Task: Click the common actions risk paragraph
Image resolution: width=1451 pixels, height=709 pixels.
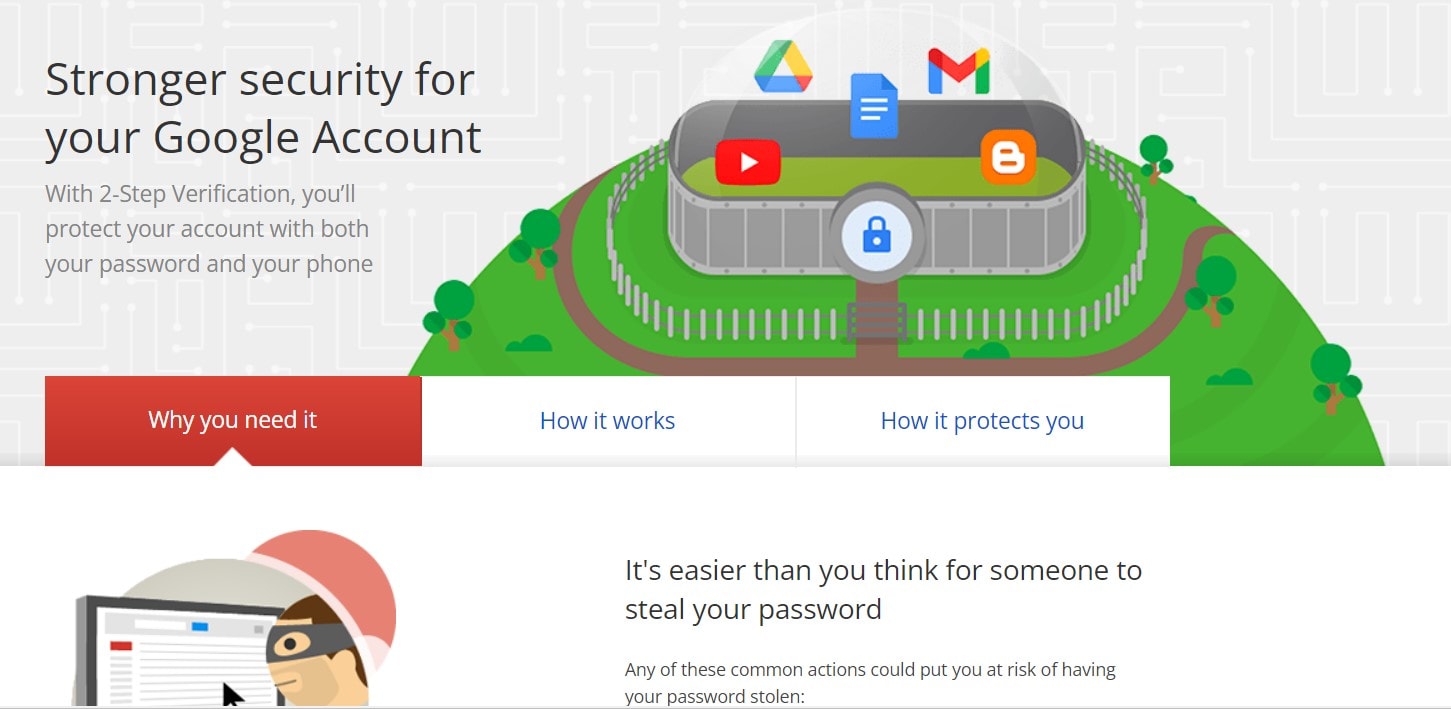Action: click(x=870, y=682)
